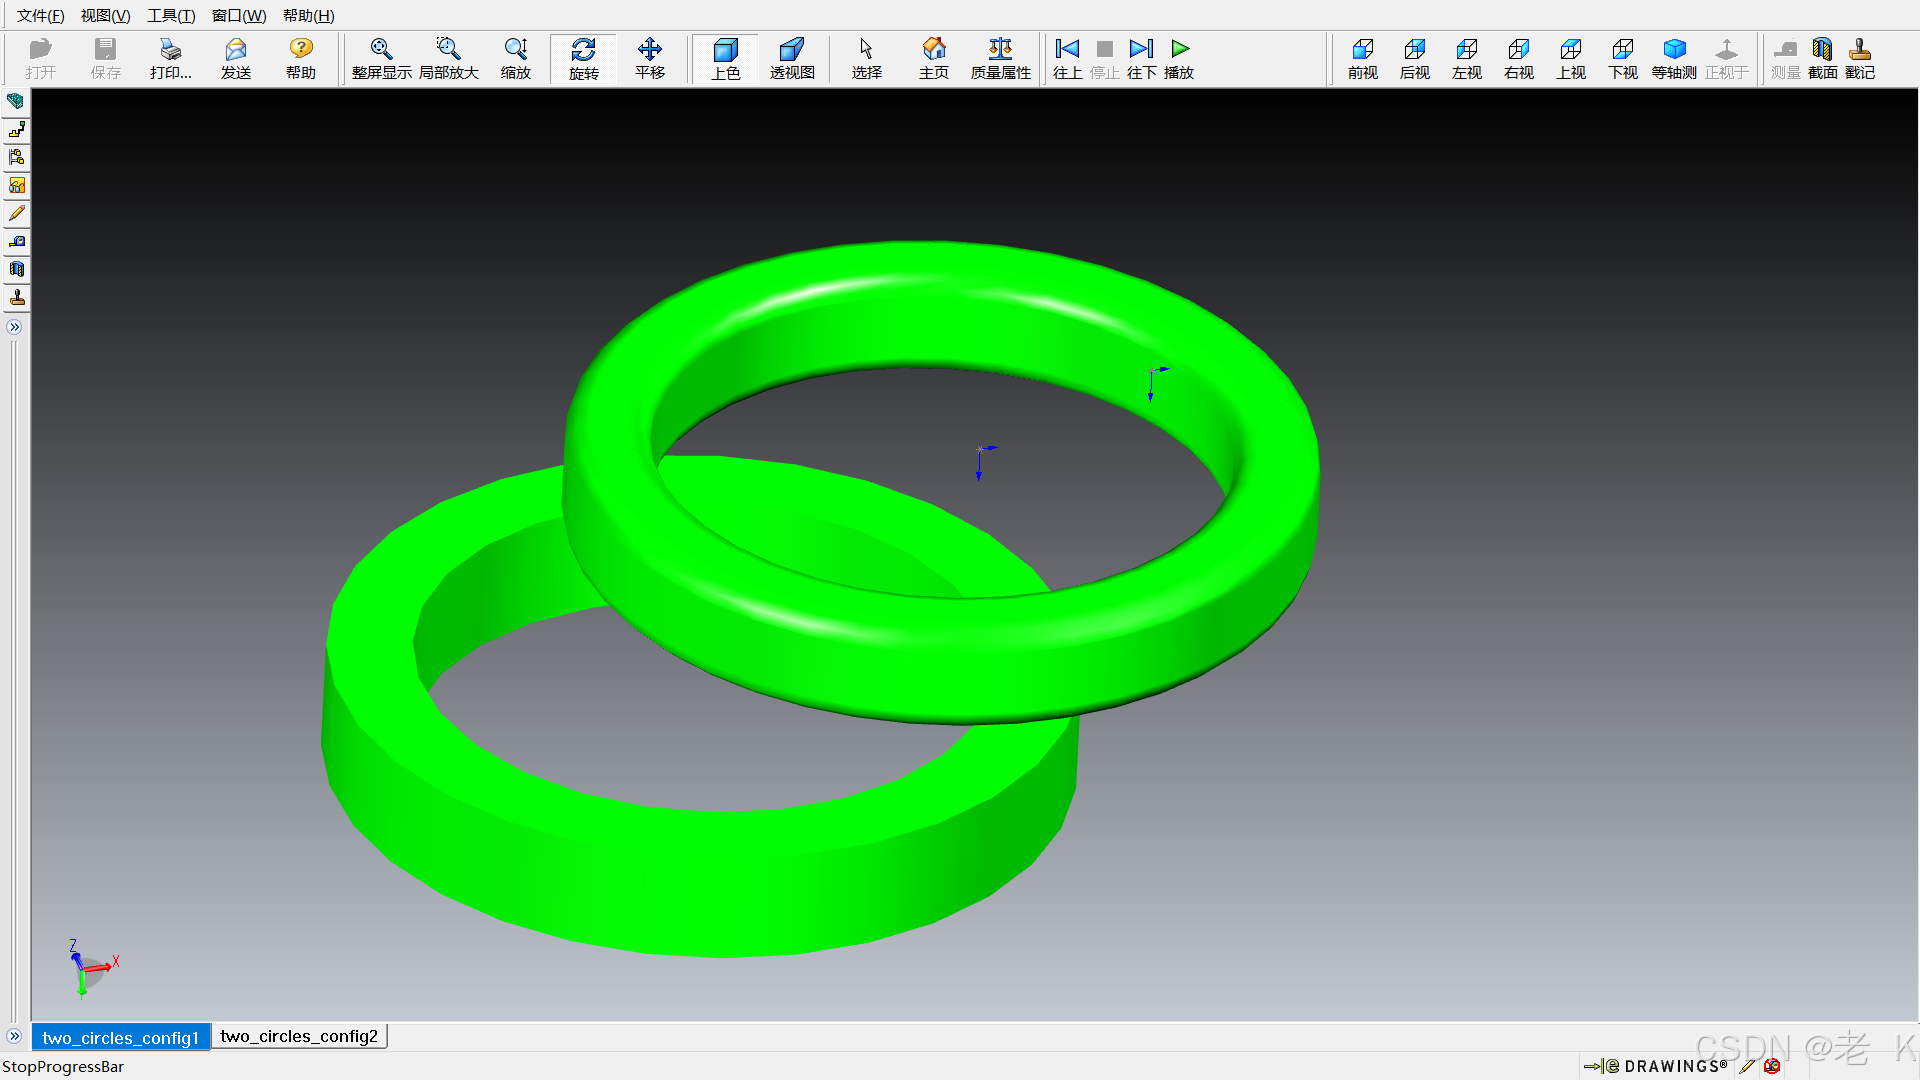Click the 整屏显示 zoom-to-fit icon
The height and width of the screenshot is (1080, 1920).
(x=381, y=58)
